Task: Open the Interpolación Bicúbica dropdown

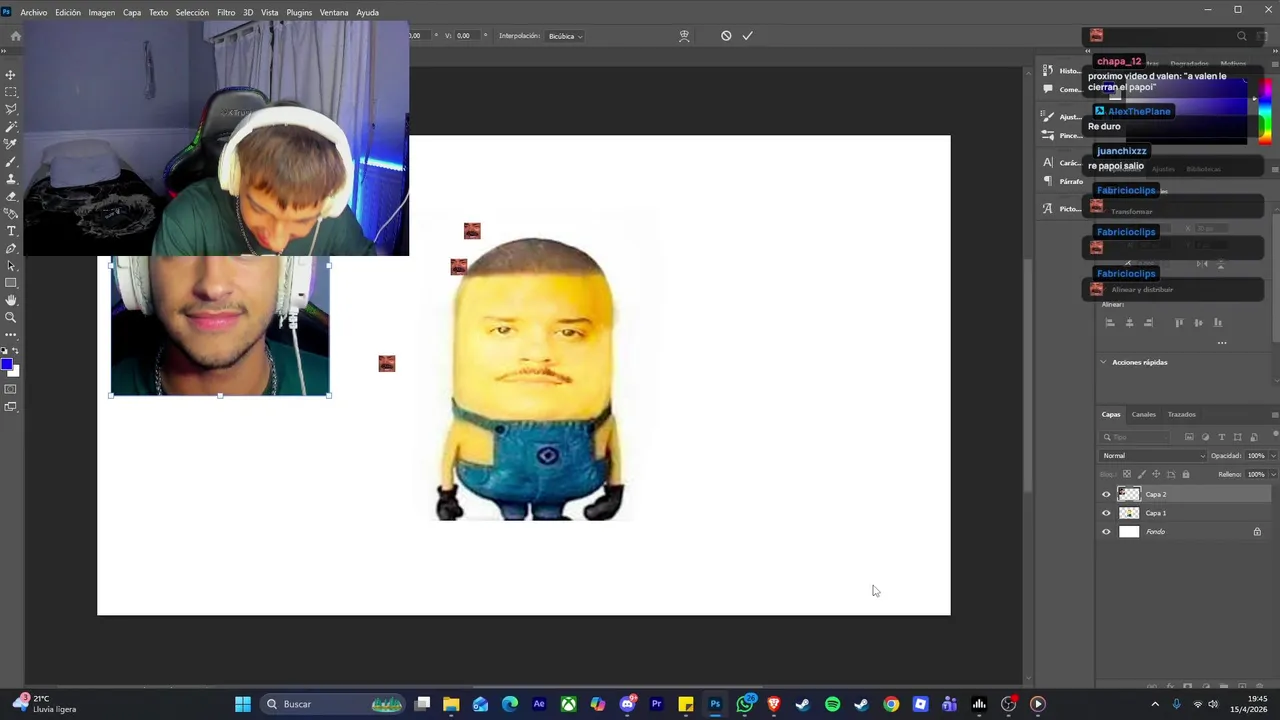Action: coord(565,36)
